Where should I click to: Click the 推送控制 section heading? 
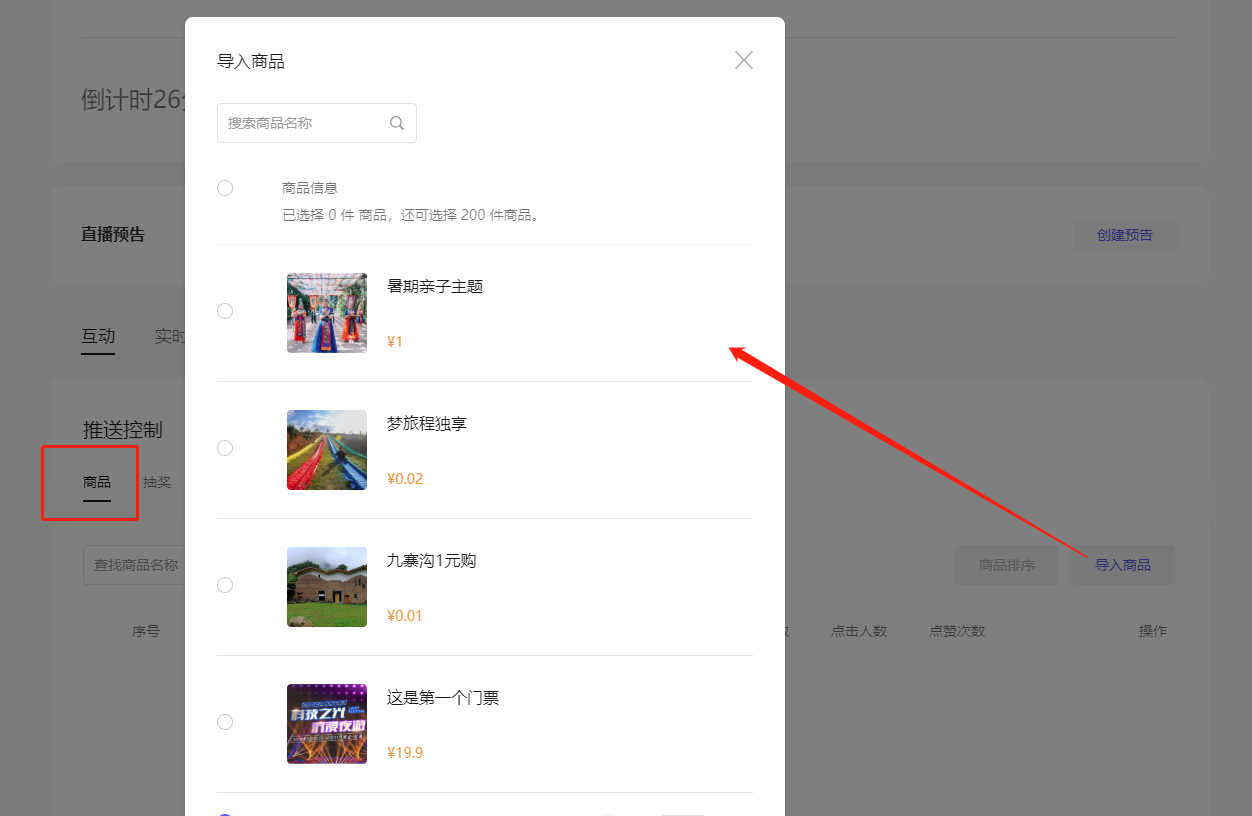point(123,430)
